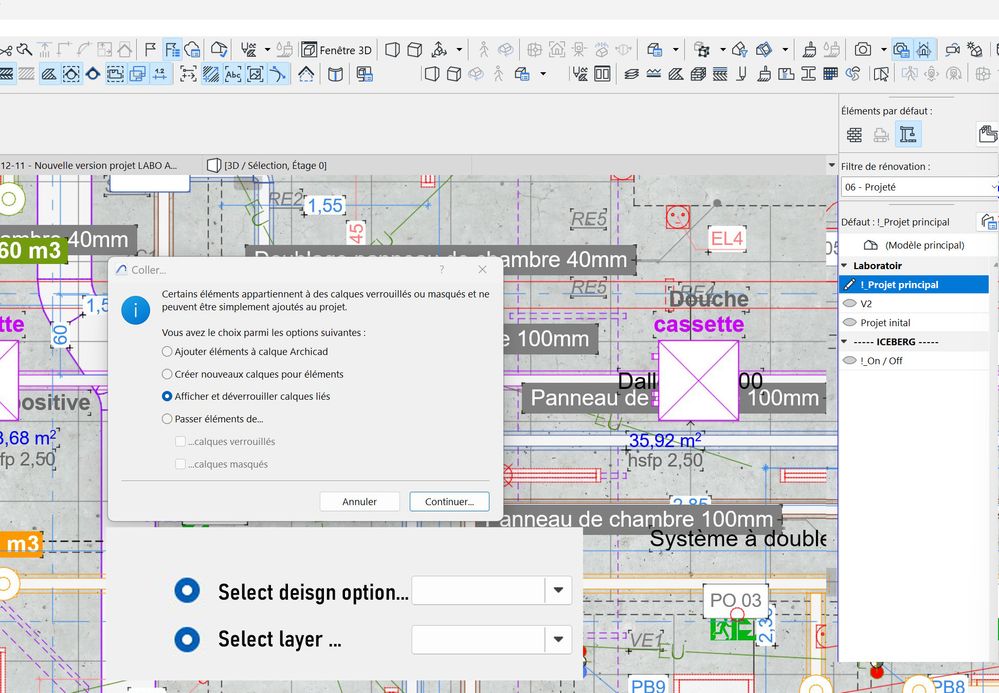Select 'Ajouter éléments à calque Archicad' radio option
This screenshot has width=999, height=693.
(167, 352)
